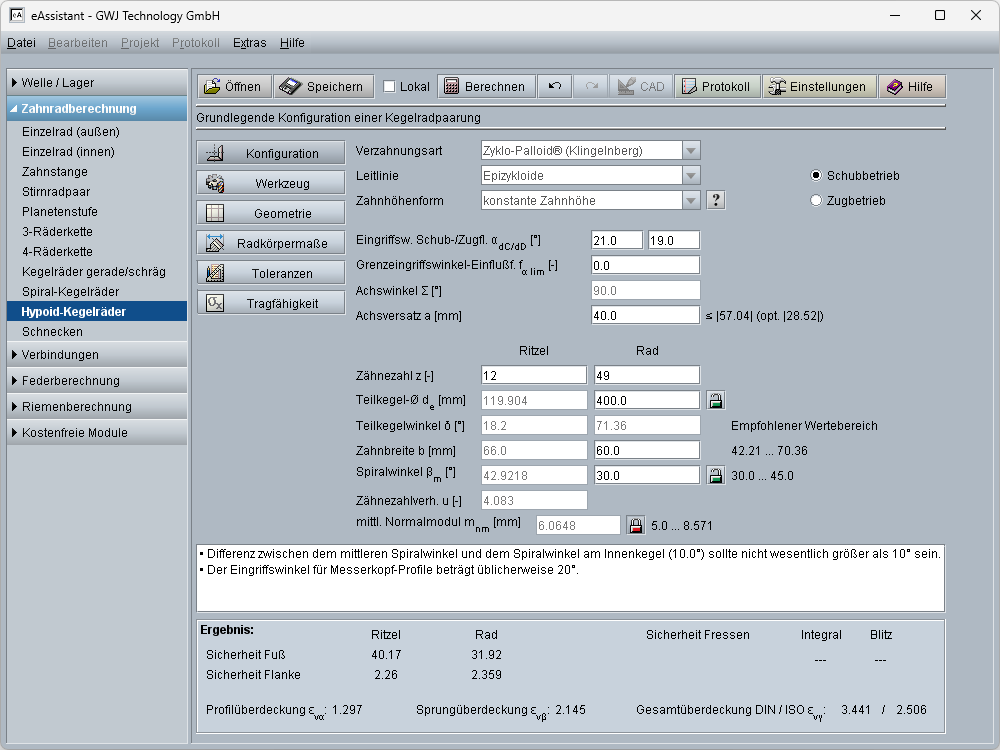Enable the Lokal checkbox
Image resolution: width=1000 pixels, height=750 pixels.
click(390, 87)
